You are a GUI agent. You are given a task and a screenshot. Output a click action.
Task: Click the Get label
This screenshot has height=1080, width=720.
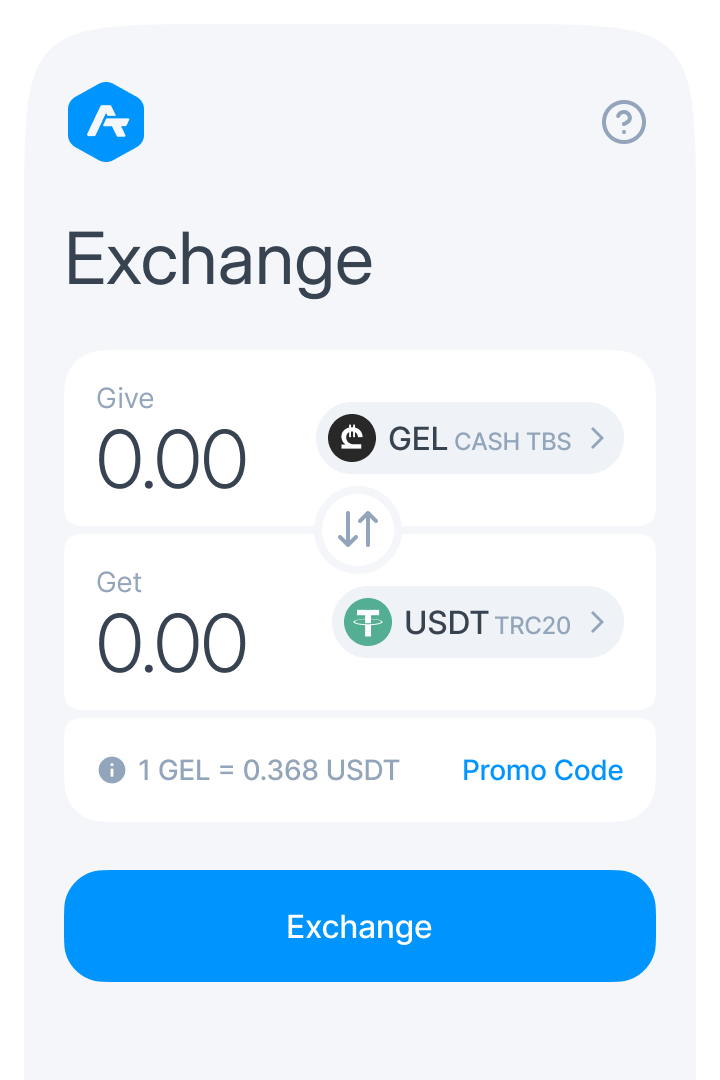119,582
